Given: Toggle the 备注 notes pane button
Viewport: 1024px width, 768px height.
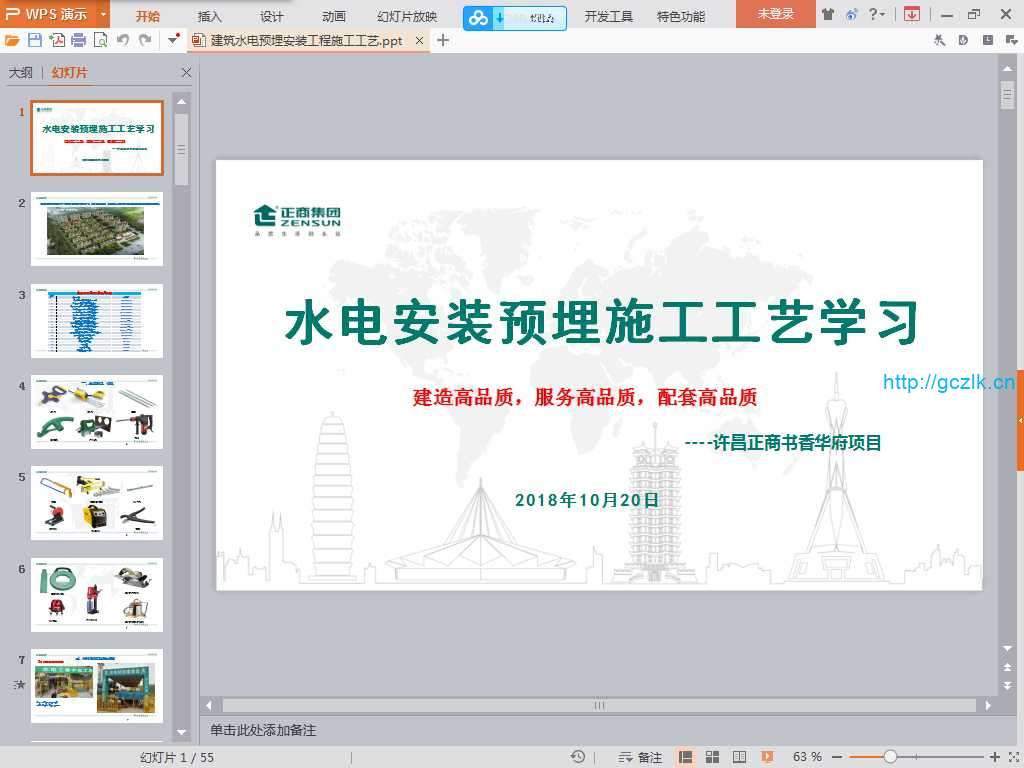Looking at the screenshot, I should coord(641,757).
